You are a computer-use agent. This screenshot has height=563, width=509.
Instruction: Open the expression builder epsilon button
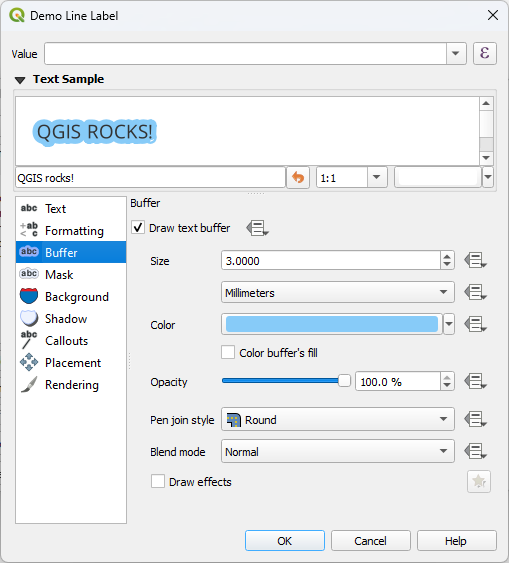click(485, 53)
